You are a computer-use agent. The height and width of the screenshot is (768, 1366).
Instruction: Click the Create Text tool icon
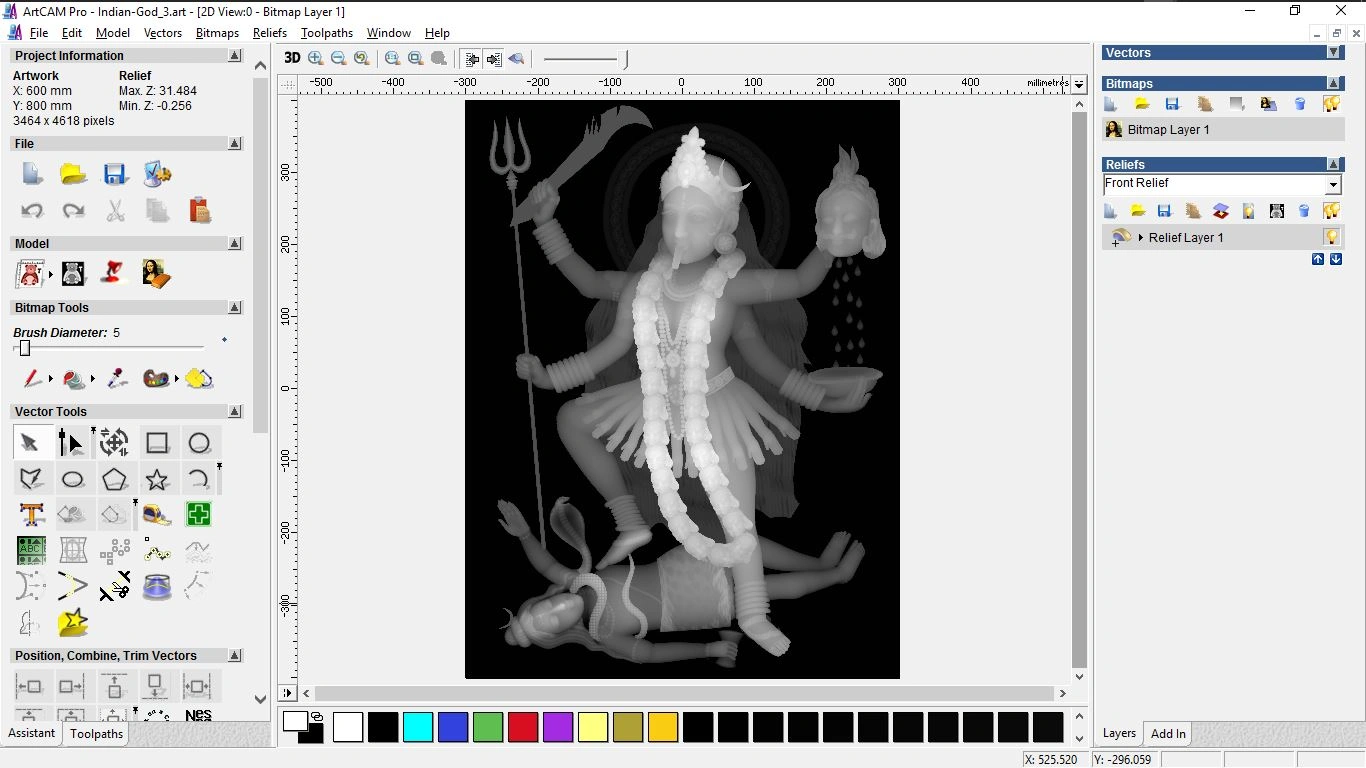pos(31,514)
